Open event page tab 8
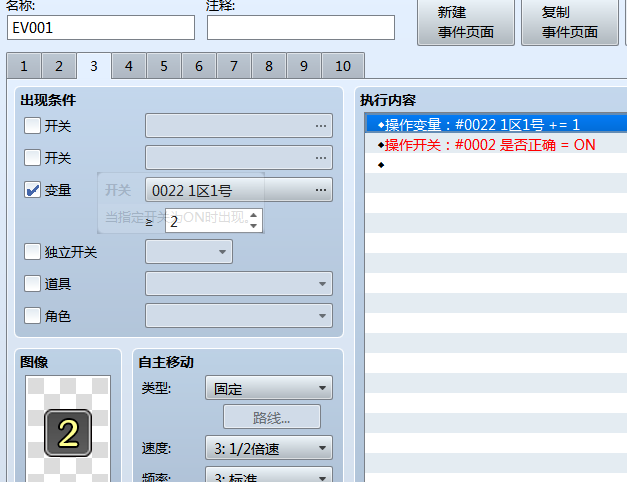This screenshot has width=627, height=482. point(269,66)
